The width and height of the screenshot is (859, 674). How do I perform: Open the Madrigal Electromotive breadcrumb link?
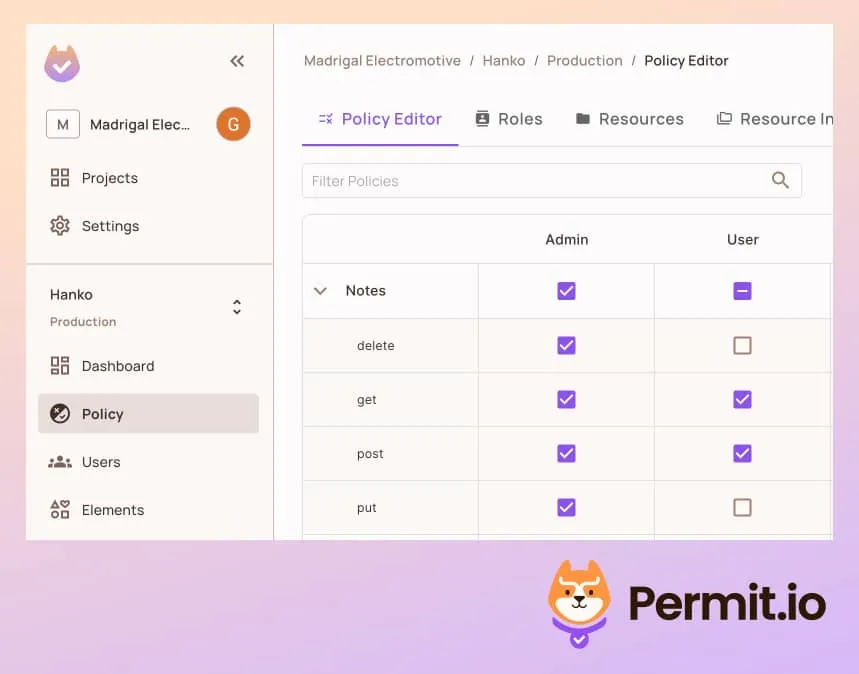coord(382,60)
